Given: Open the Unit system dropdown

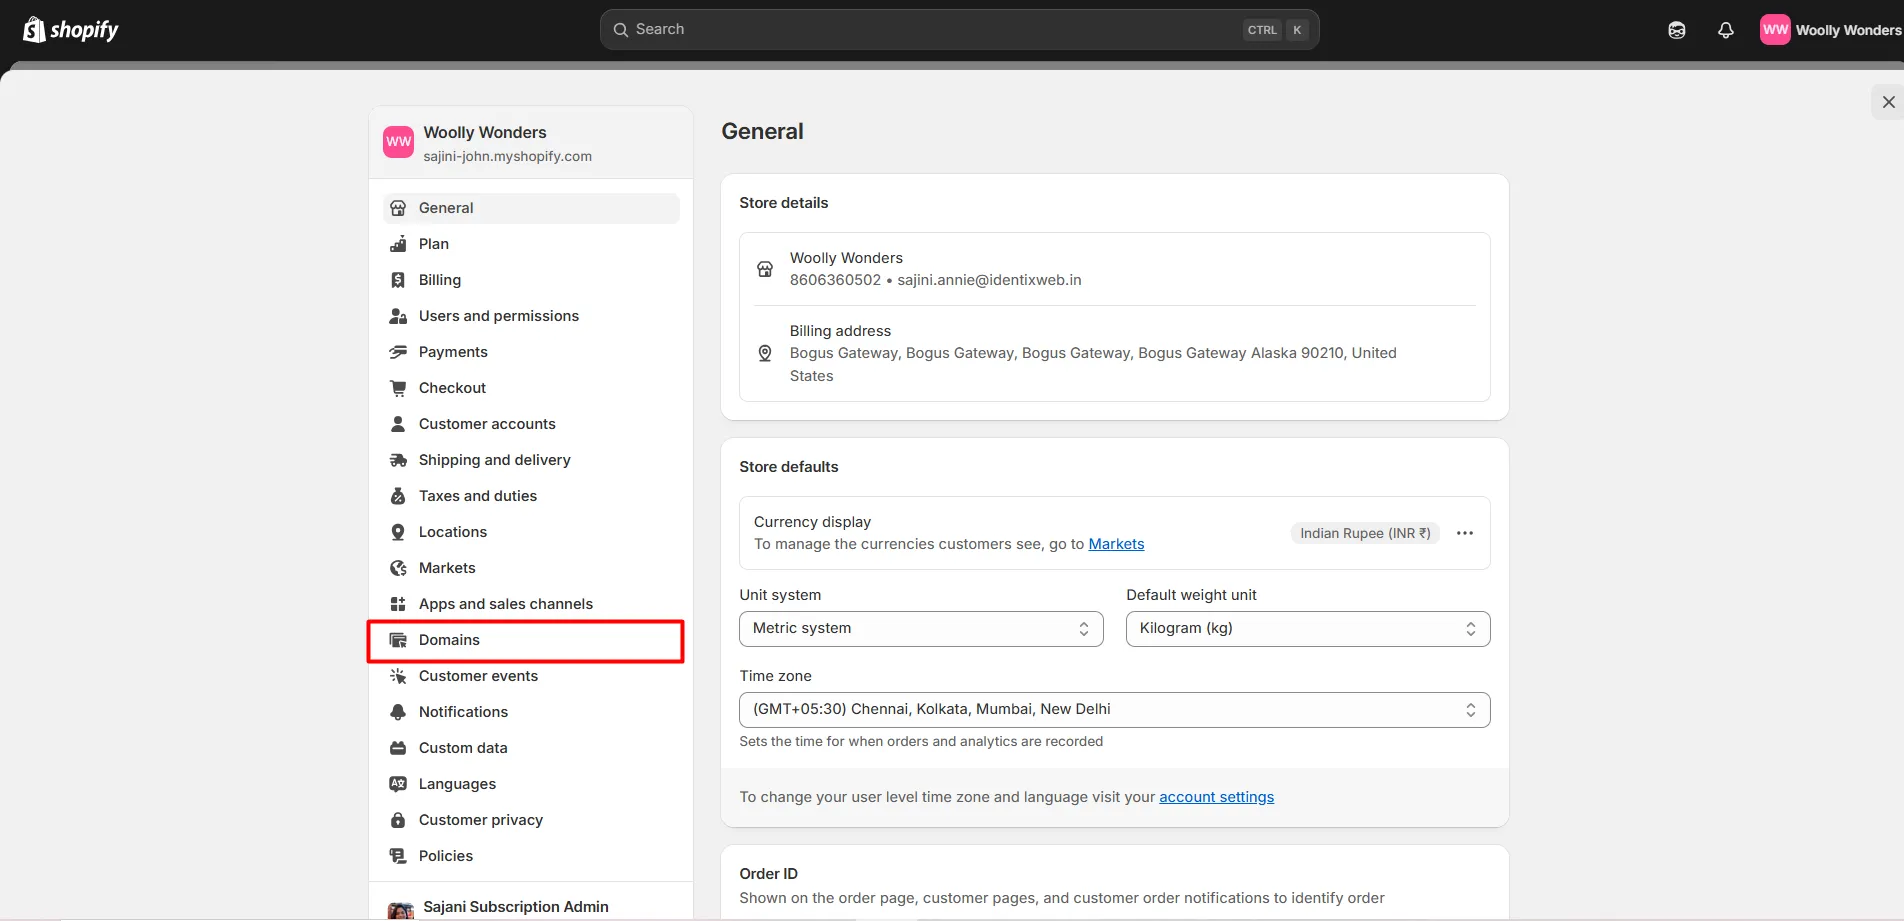Looking at the screenshot, I should pos(921,629).
